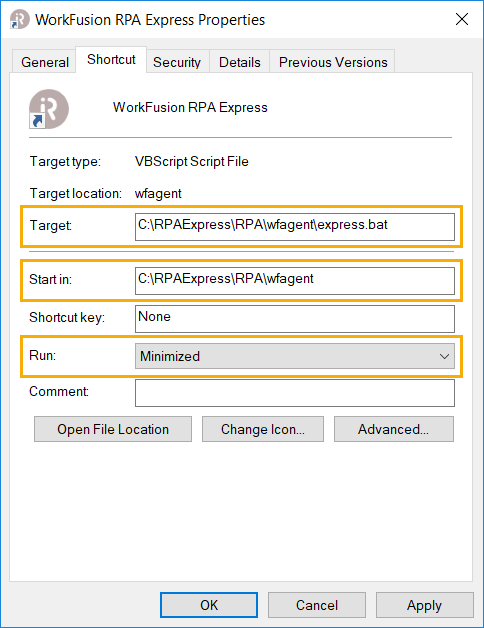Click the Apply button

click(x=424, y=605)
